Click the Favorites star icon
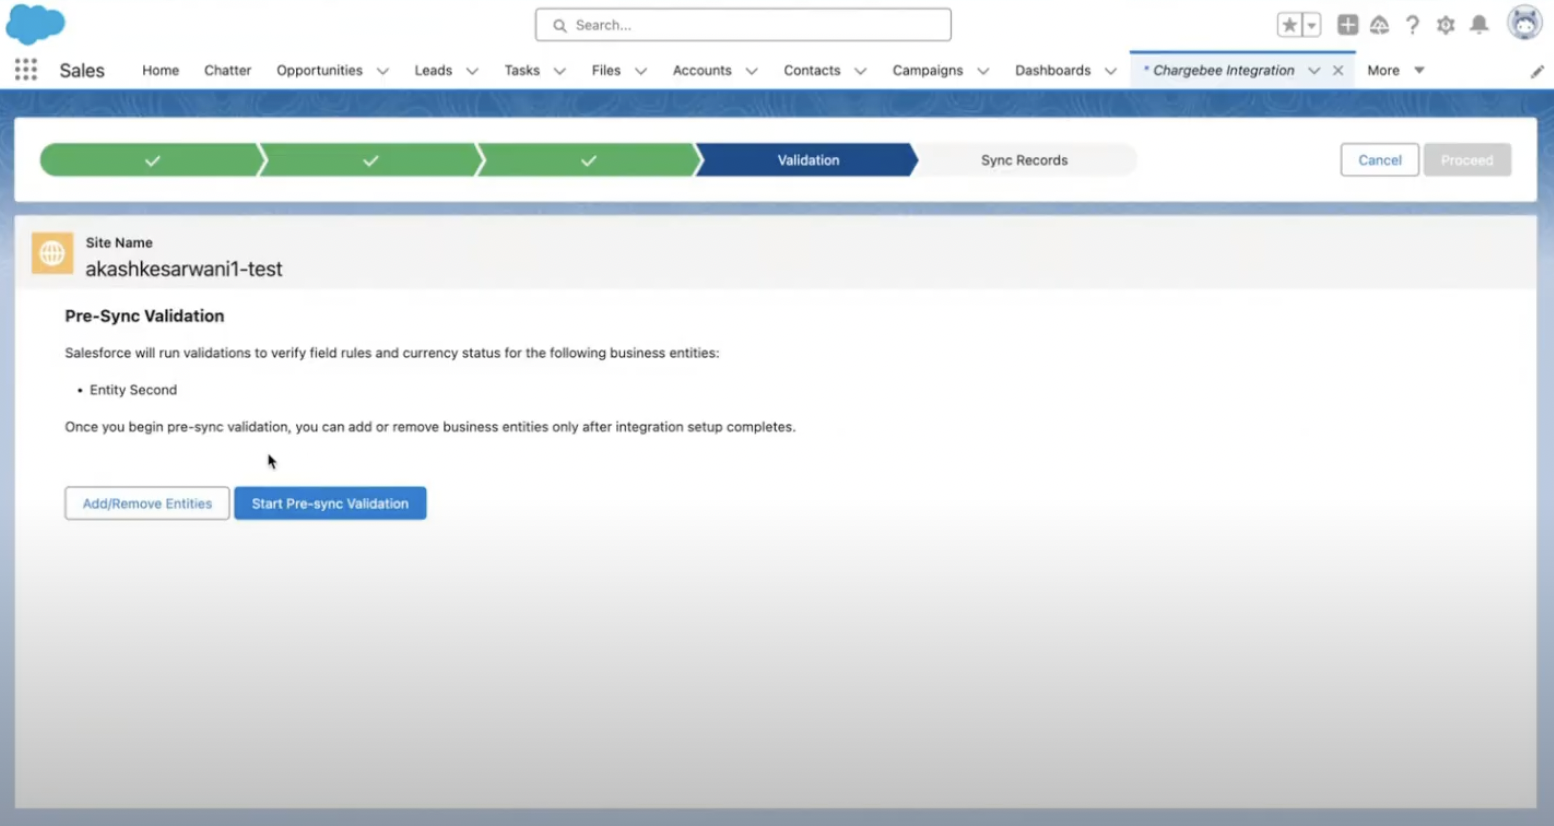The image size is (1554, 826). (x=1289, y=25)
